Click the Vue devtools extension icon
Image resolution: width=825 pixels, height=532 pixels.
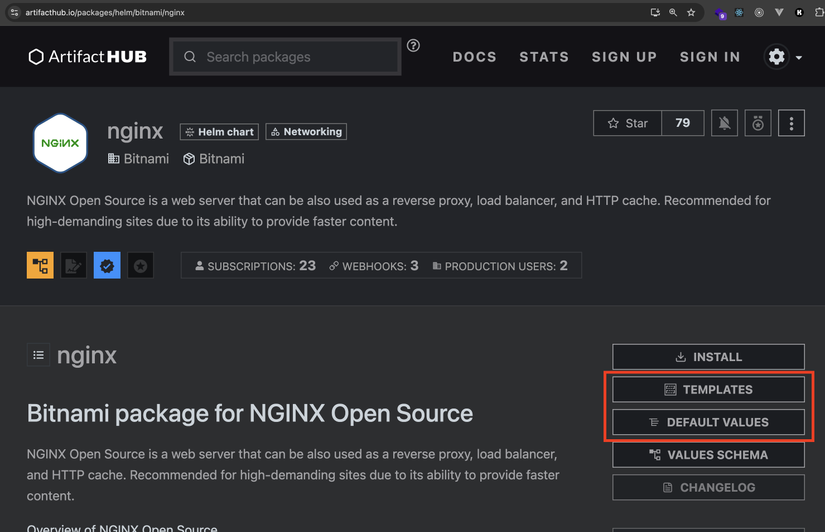tap(779, 13)
